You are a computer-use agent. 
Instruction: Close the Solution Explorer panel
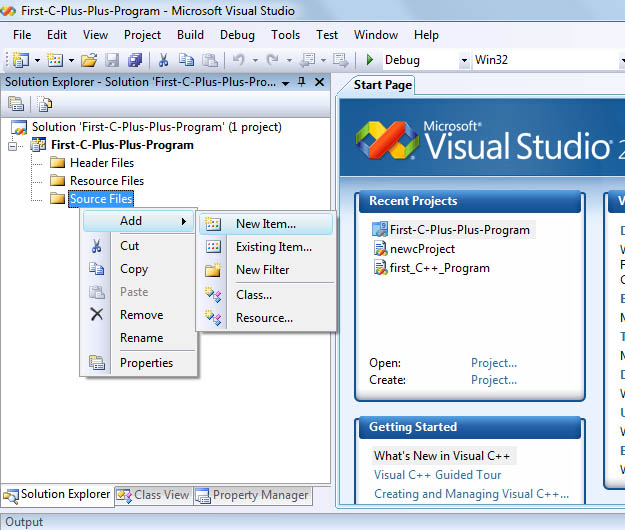(x=319, y=82)
